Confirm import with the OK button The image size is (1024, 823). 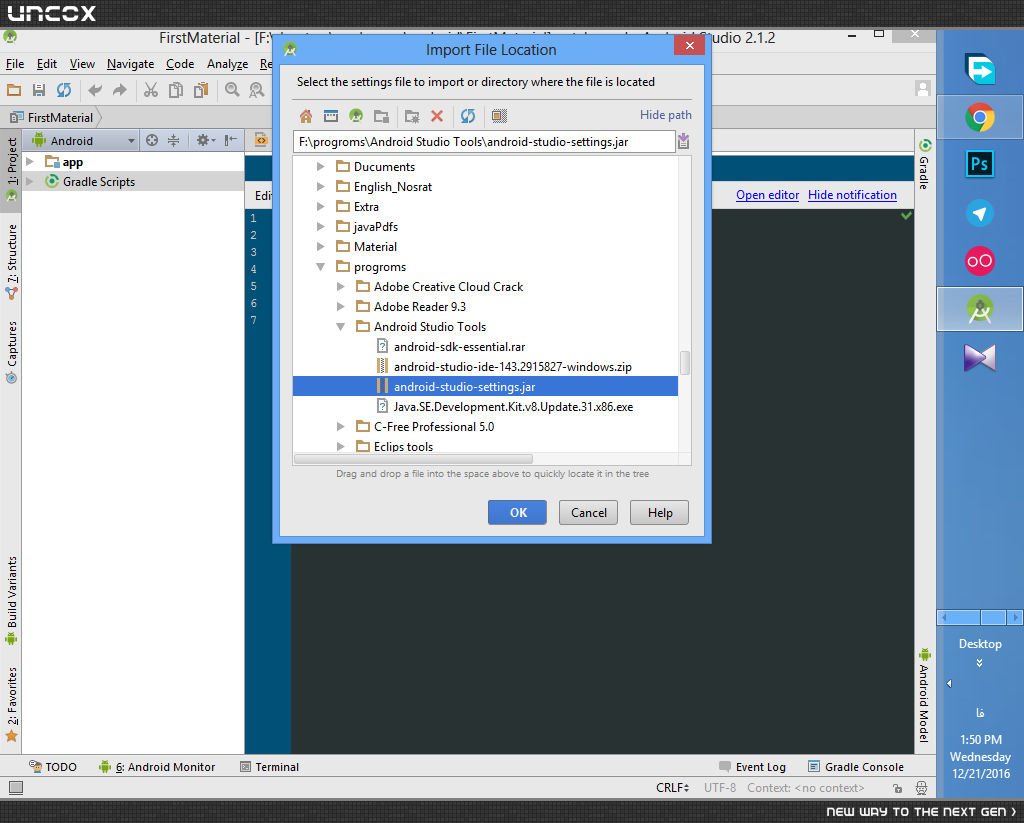[518, 513]
